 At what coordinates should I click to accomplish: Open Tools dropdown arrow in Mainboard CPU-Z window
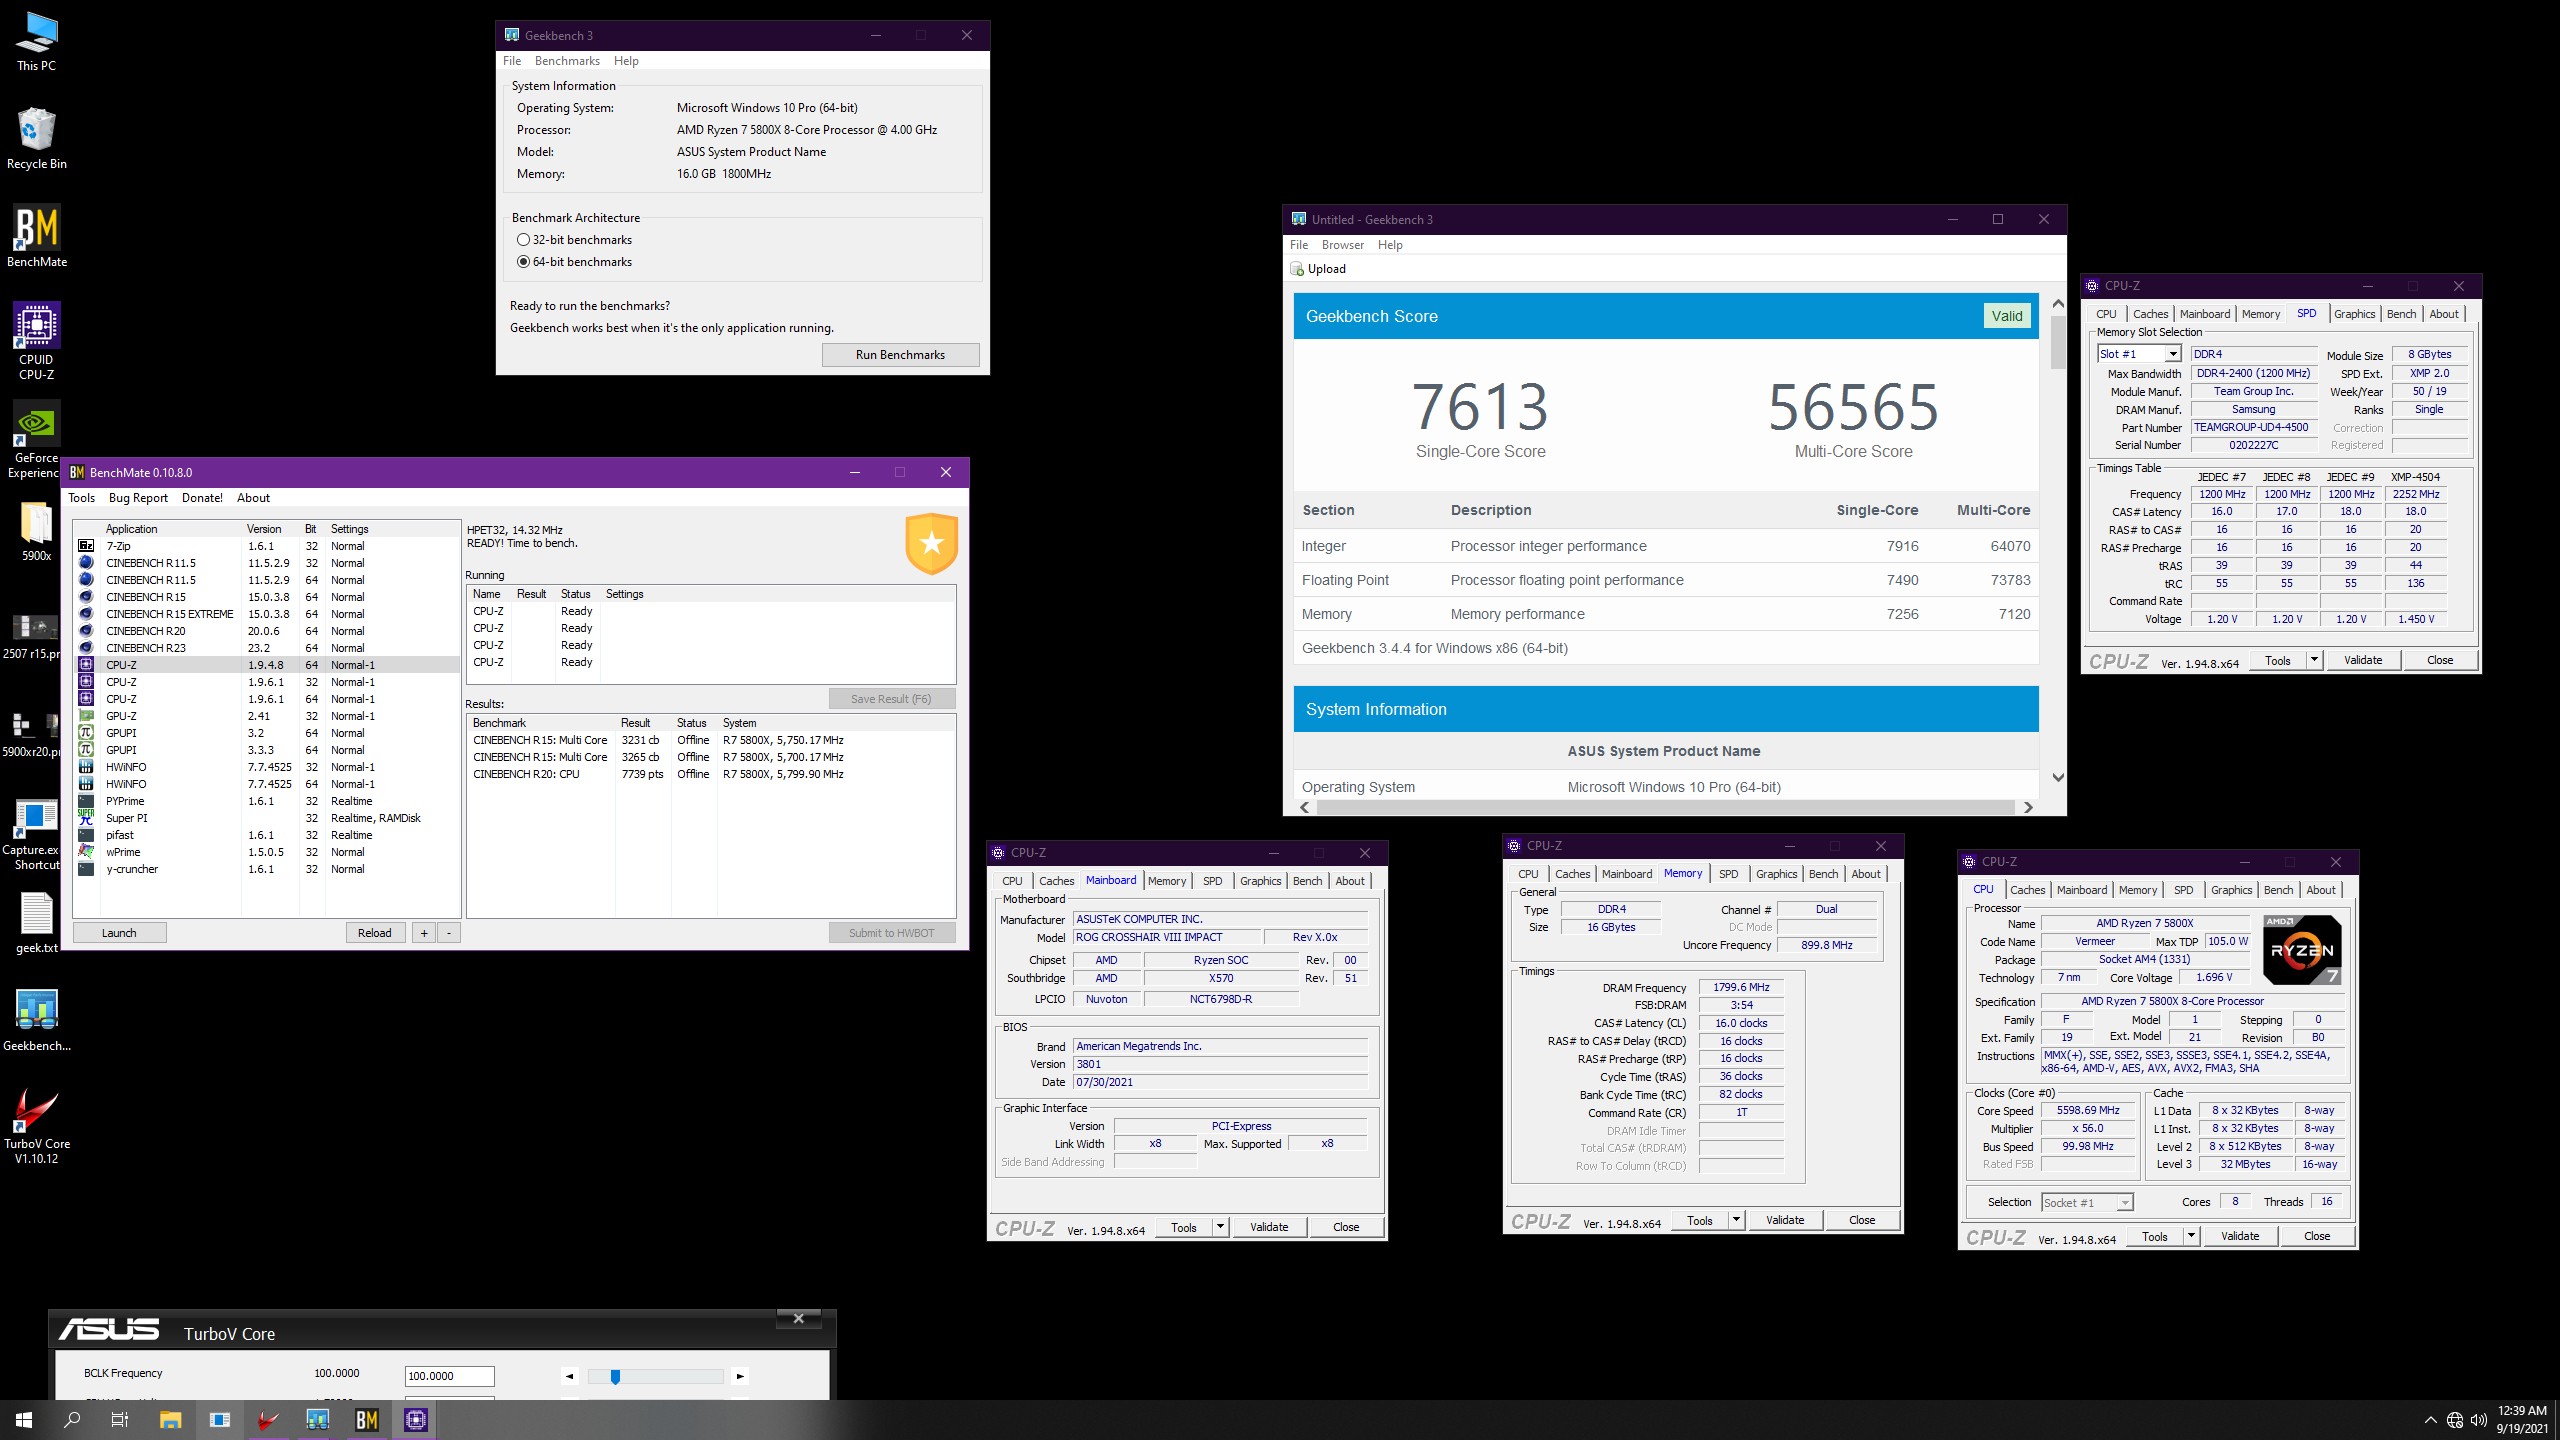1220,1227
